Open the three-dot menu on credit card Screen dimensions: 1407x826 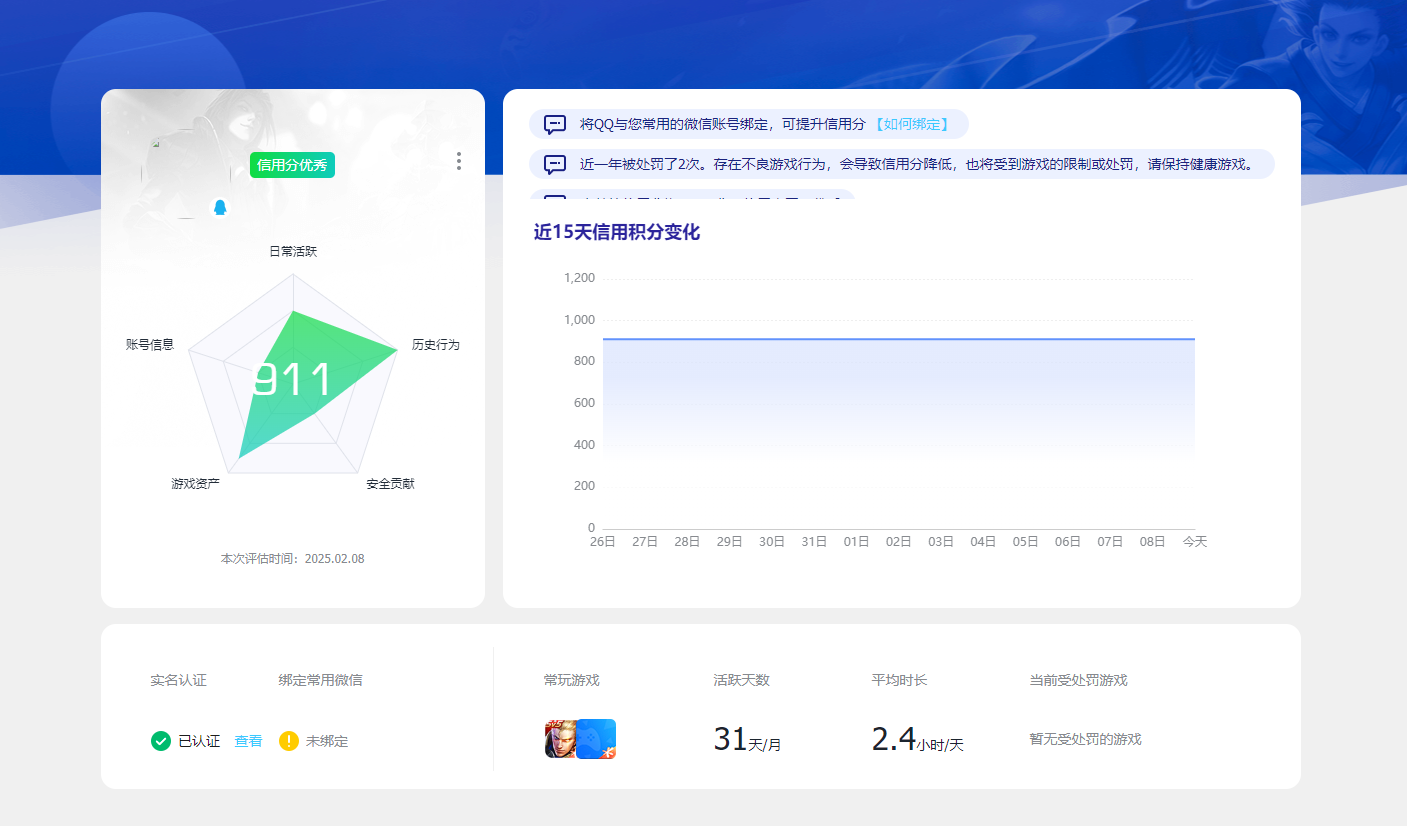459,161
